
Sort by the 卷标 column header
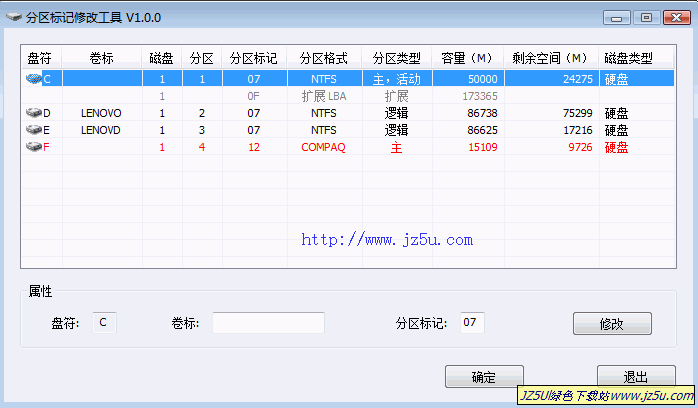point(102,58)
